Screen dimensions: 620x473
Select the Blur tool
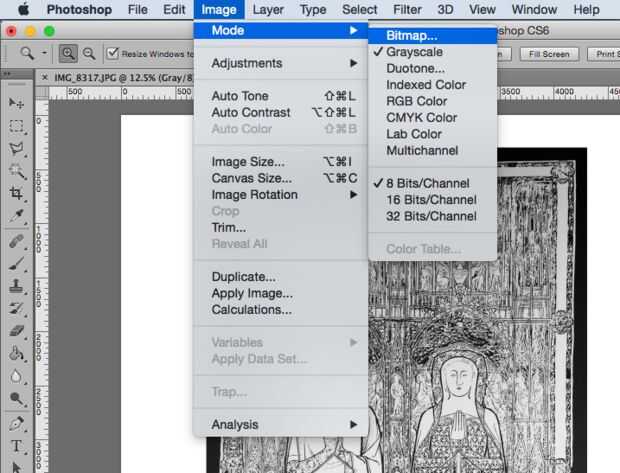click(16, 376)
